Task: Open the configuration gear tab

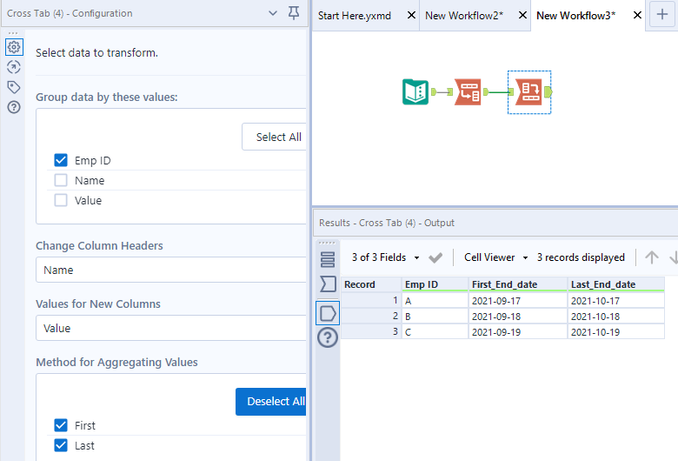Action: tap(14, 47)
